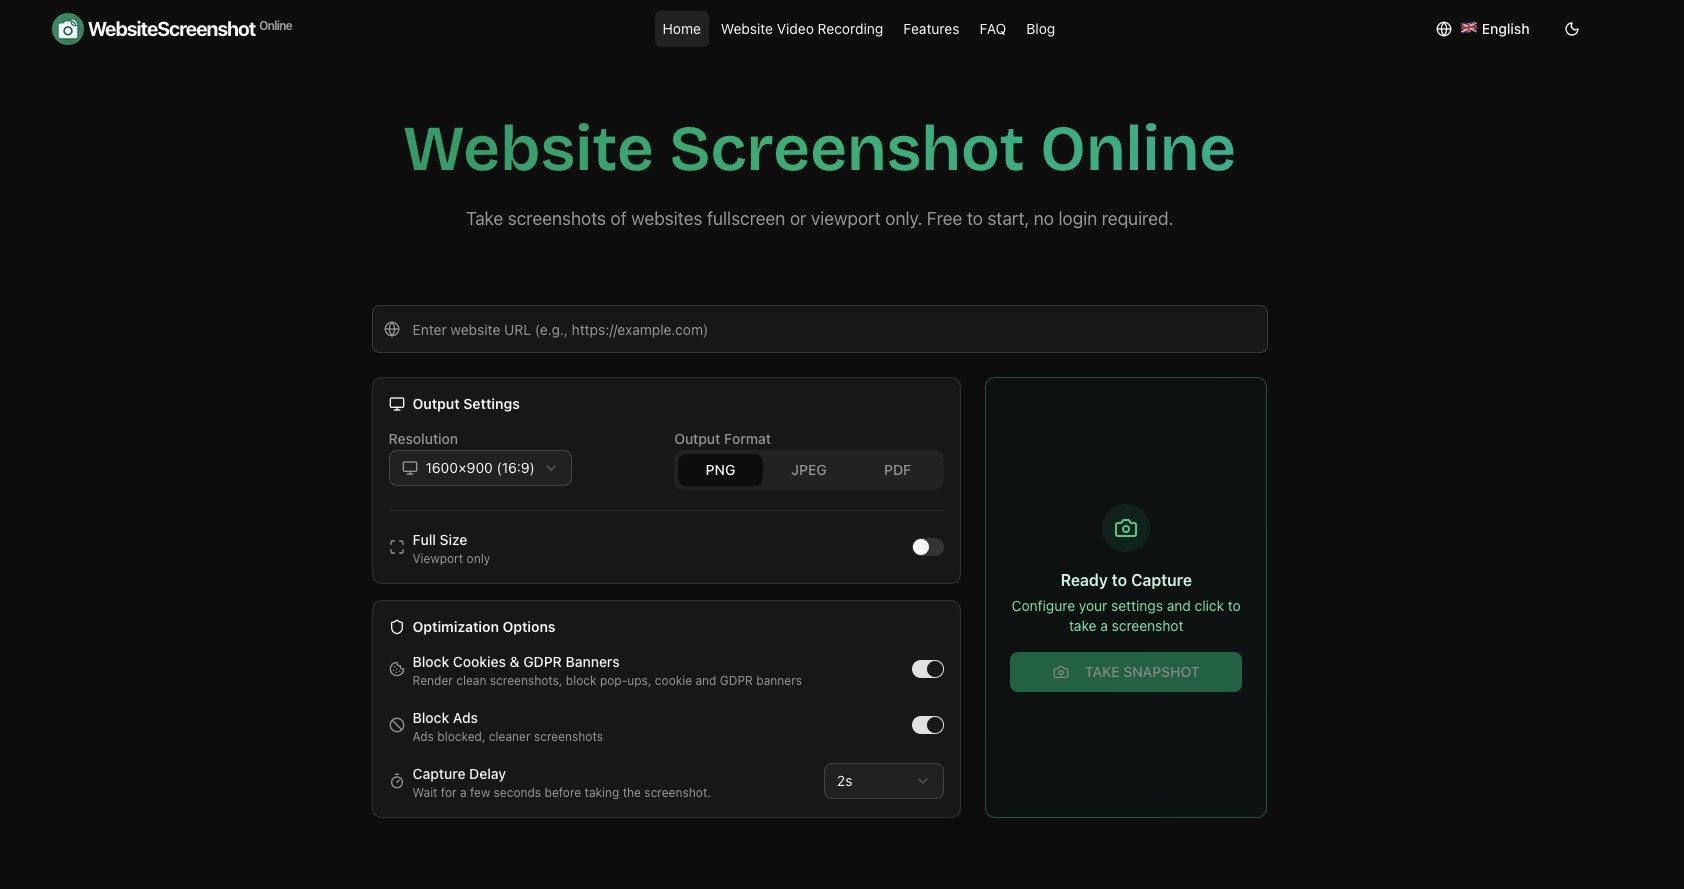Image resolution: width=1684 pixels, height=889 pixels.
Task: Click the 'Resolution' label
Action: pos(423,439)
